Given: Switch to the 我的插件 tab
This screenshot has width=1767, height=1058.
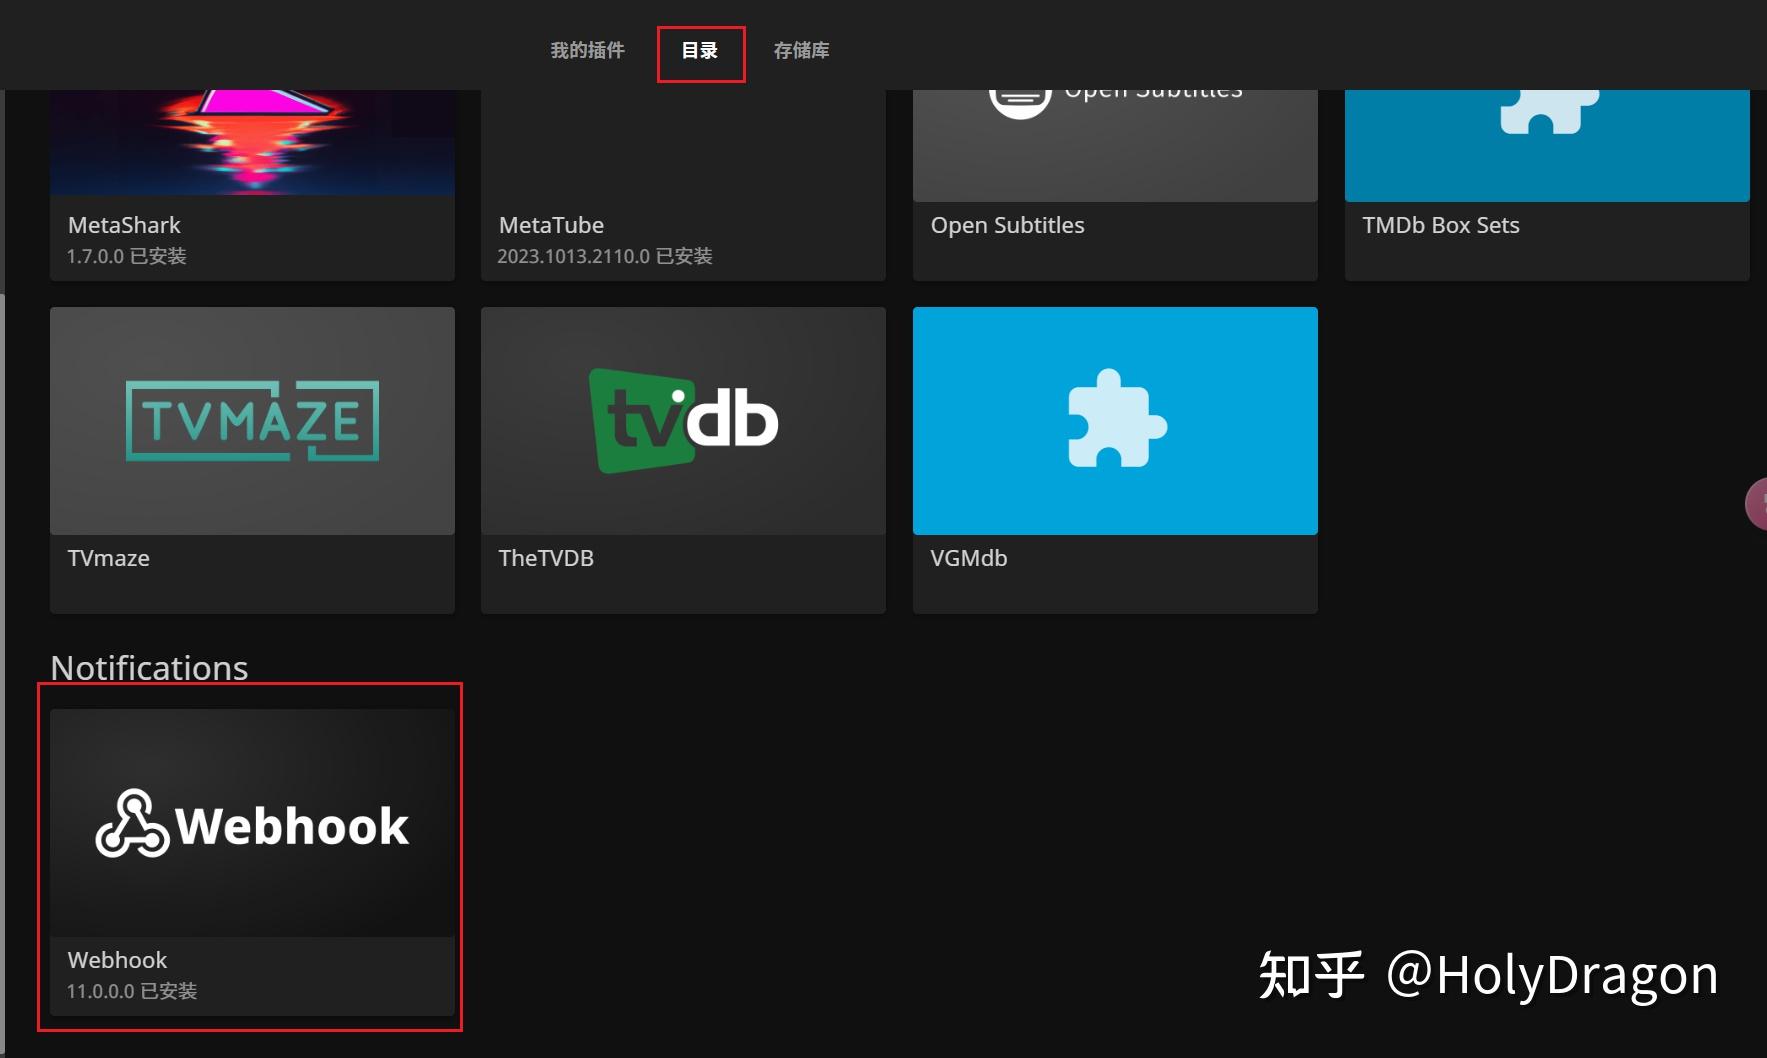Looking at the screenshot, I should (587, 50).
